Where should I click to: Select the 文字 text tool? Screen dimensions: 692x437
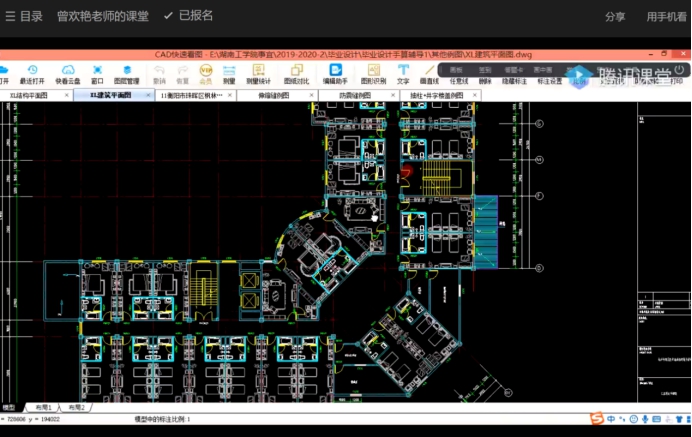tap(403, 73)
